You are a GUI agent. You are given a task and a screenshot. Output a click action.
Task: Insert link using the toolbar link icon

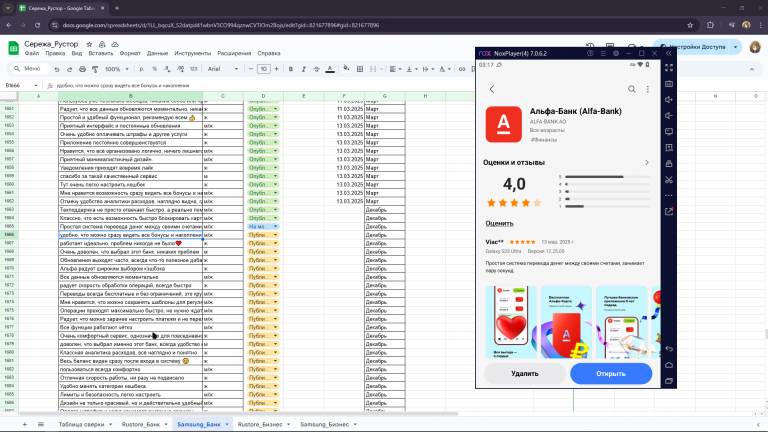pos(462,69)
